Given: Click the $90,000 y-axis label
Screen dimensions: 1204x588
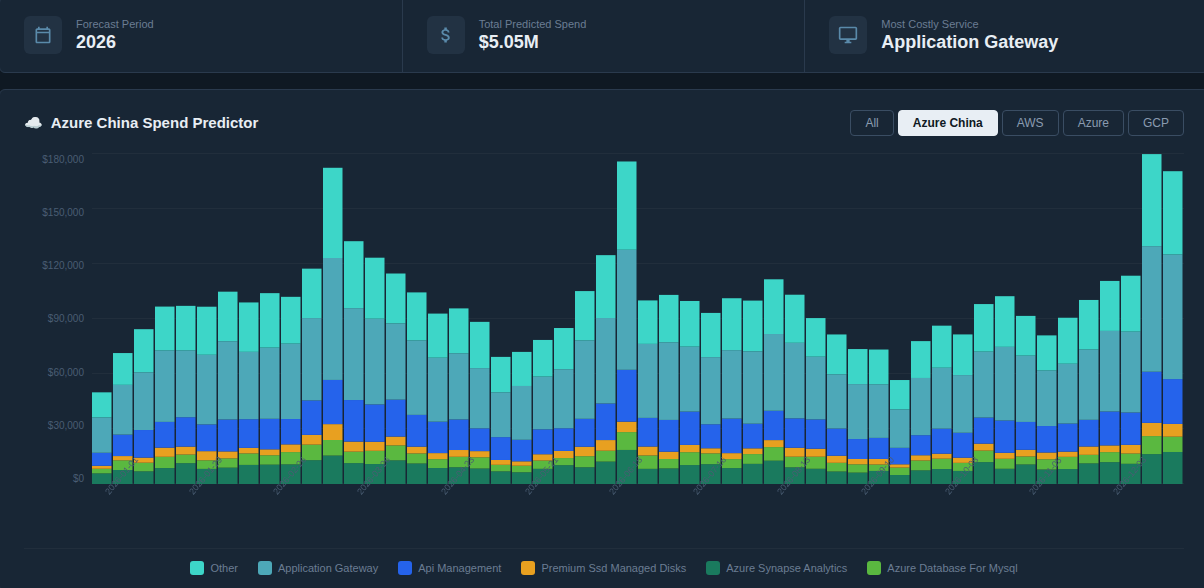Looking at the screenshot, I should click(x=66, y=318).
